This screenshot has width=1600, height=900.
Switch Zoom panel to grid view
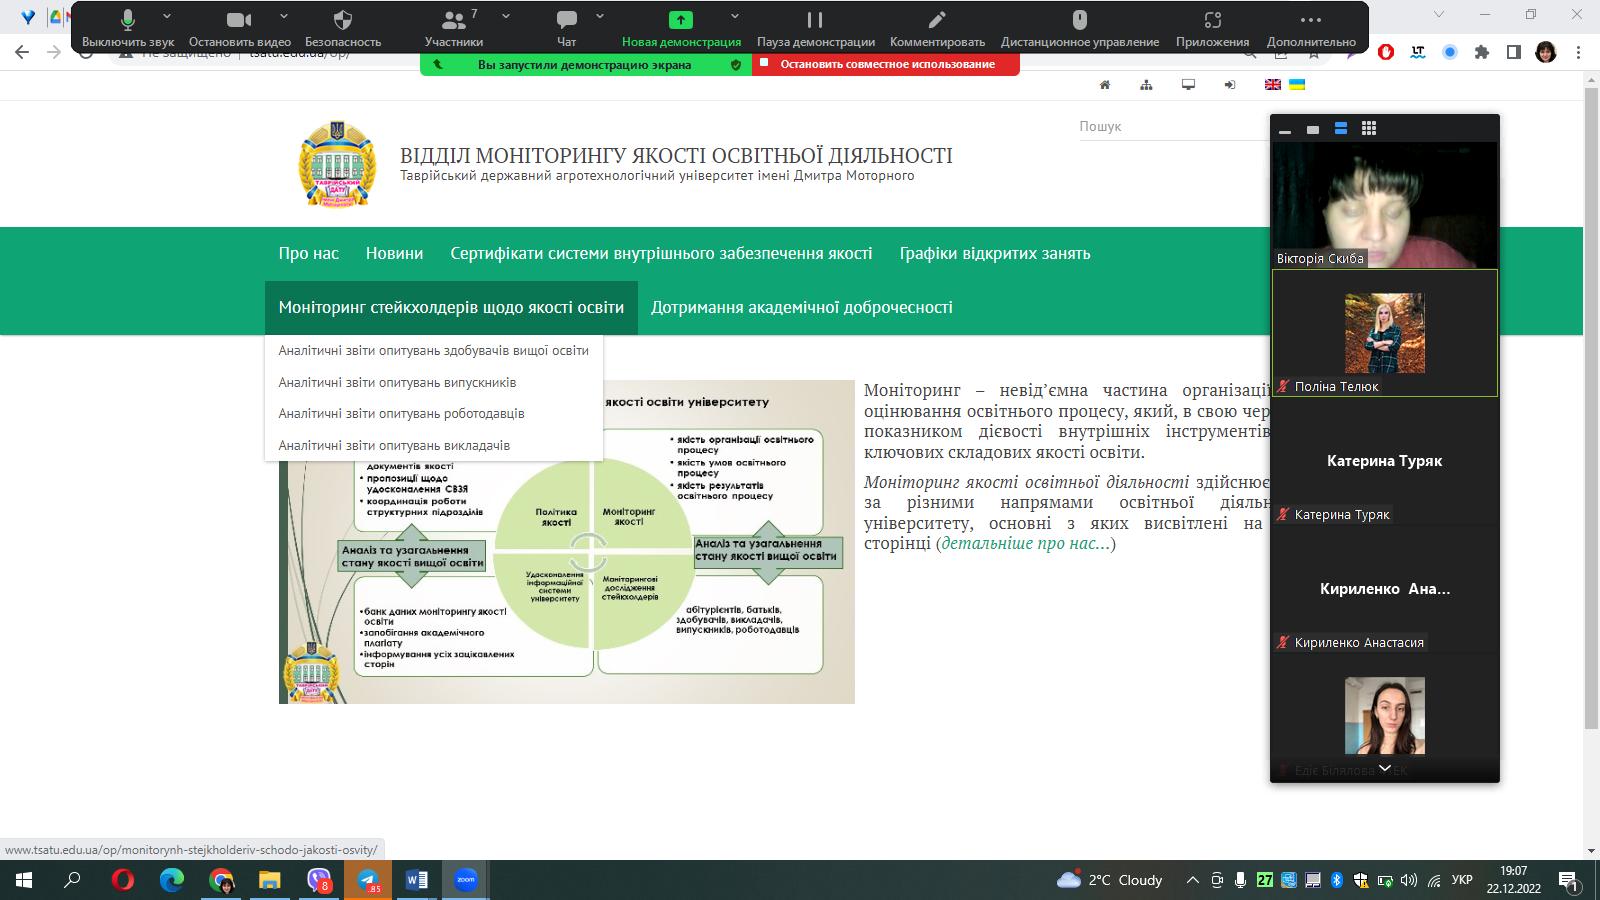[1369, 128]
